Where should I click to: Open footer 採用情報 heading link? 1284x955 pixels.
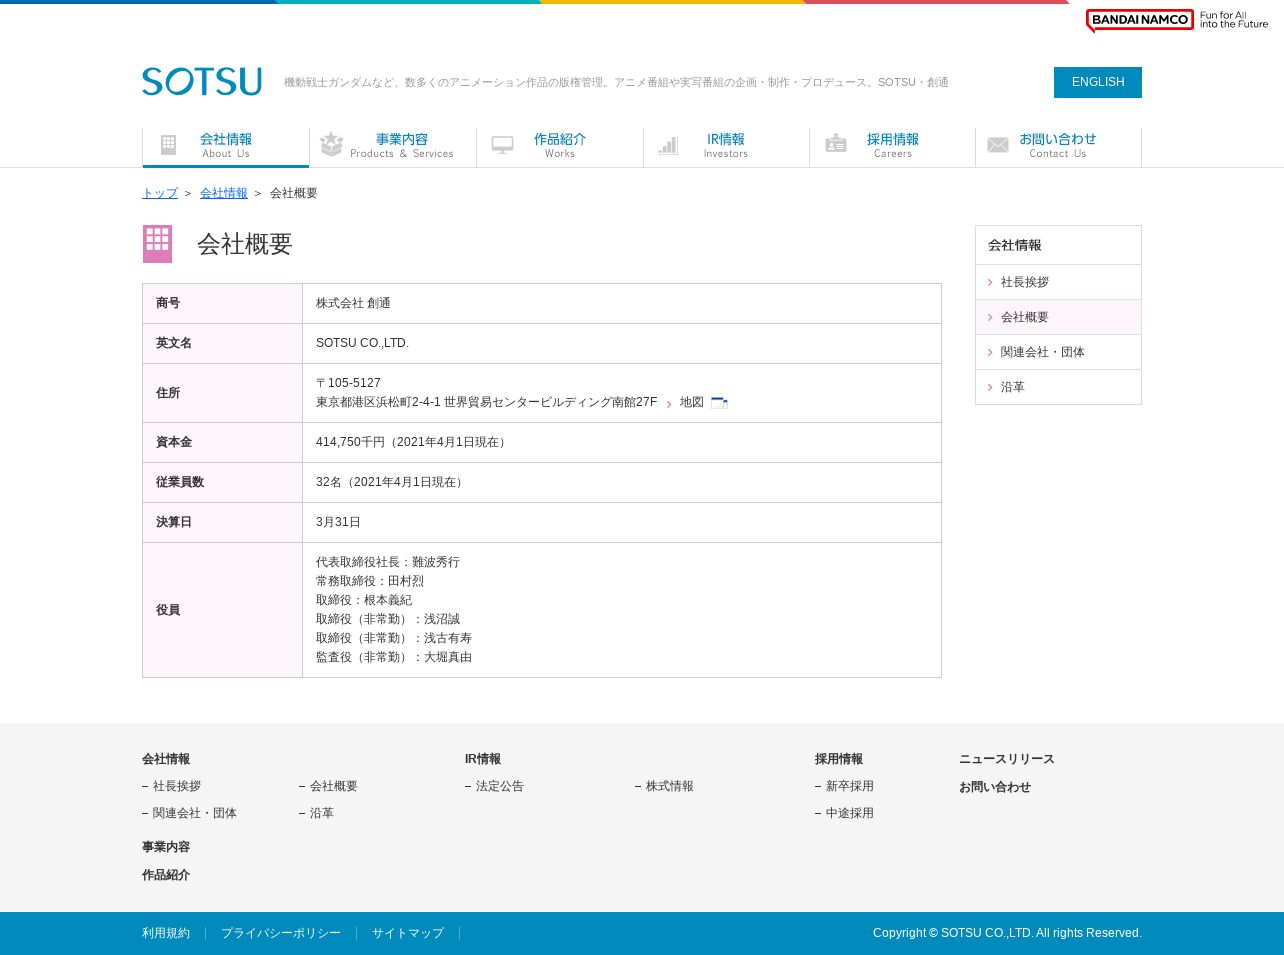[839, 759]
